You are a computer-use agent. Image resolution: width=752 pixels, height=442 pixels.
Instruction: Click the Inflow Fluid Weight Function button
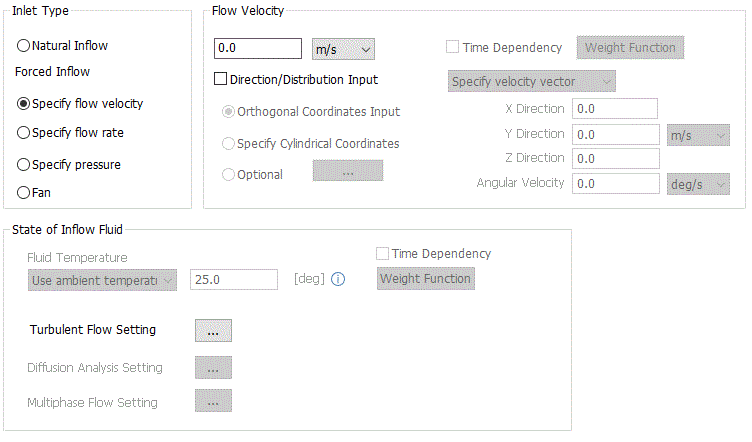(425, 278)
